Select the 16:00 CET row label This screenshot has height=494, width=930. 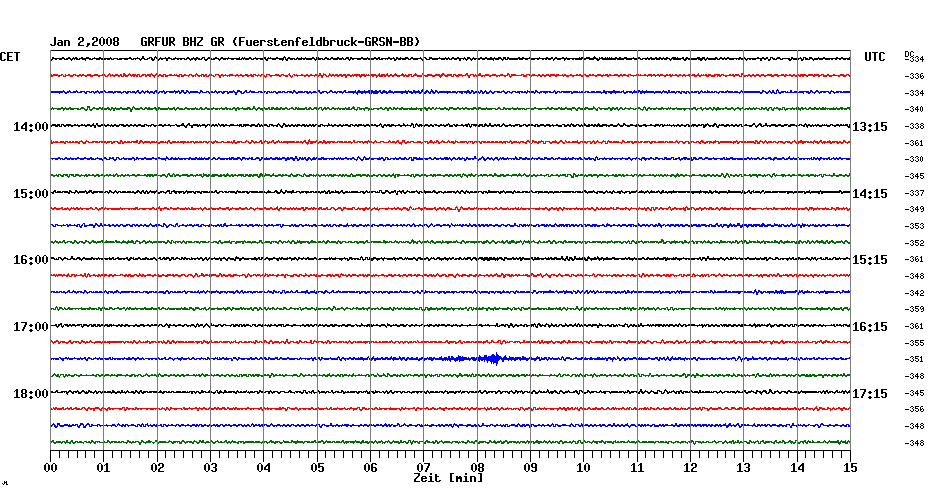31,260
